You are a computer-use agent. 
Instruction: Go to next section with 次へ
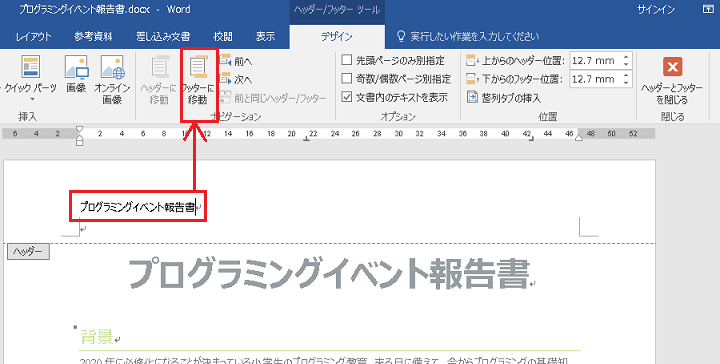pos(236,79)
